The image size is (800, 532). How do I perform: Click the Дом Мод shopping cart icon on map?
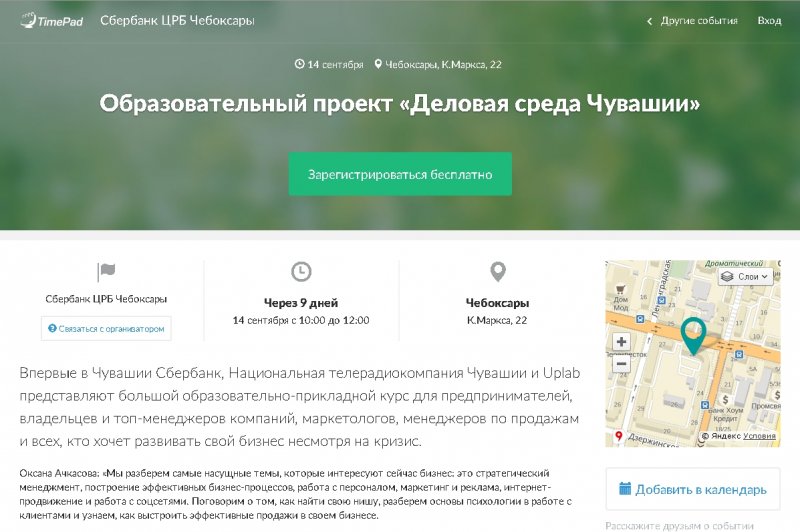[x=622, y=287]
